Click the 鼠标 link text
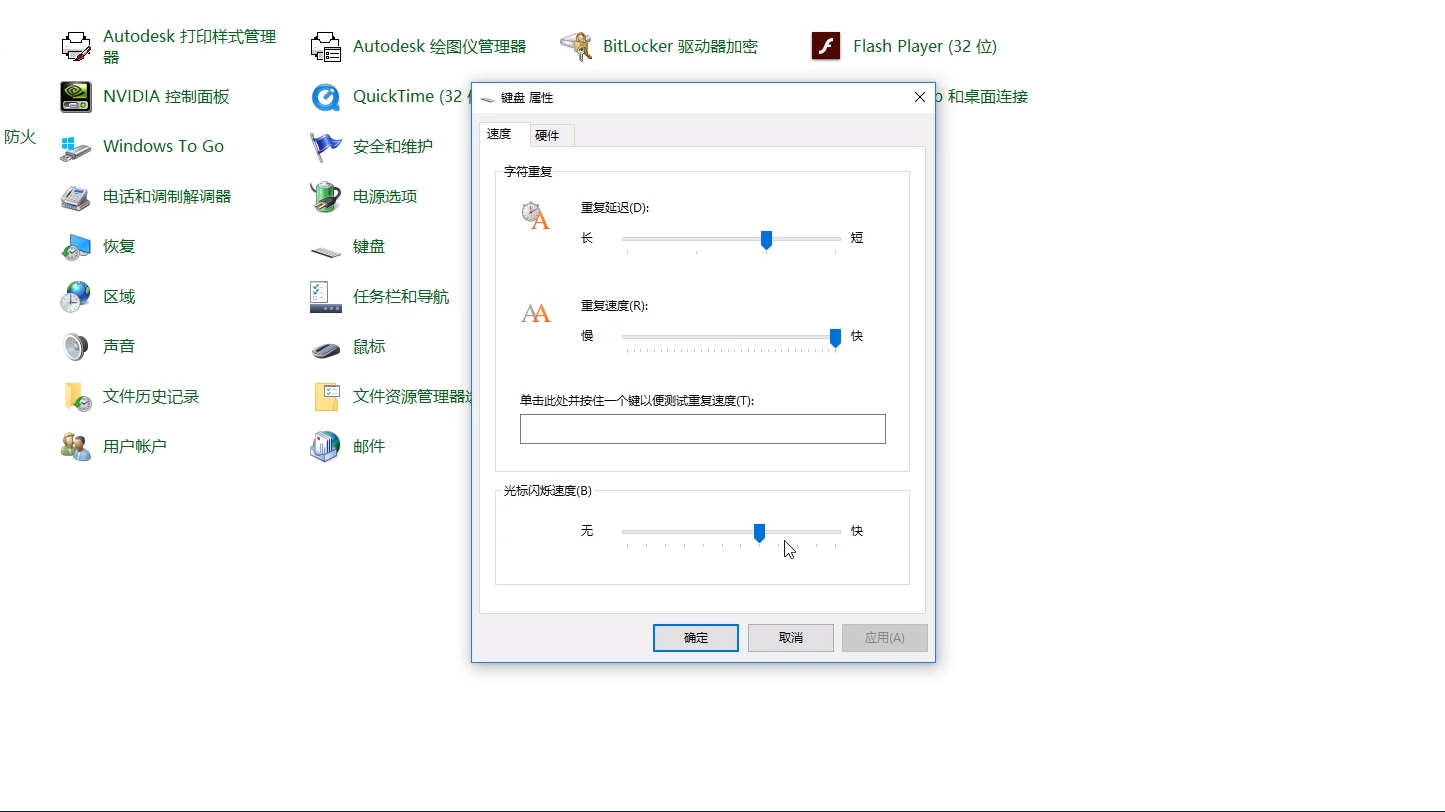The height and width of the screenshot is (812, 1445). (x=369, y=346)
